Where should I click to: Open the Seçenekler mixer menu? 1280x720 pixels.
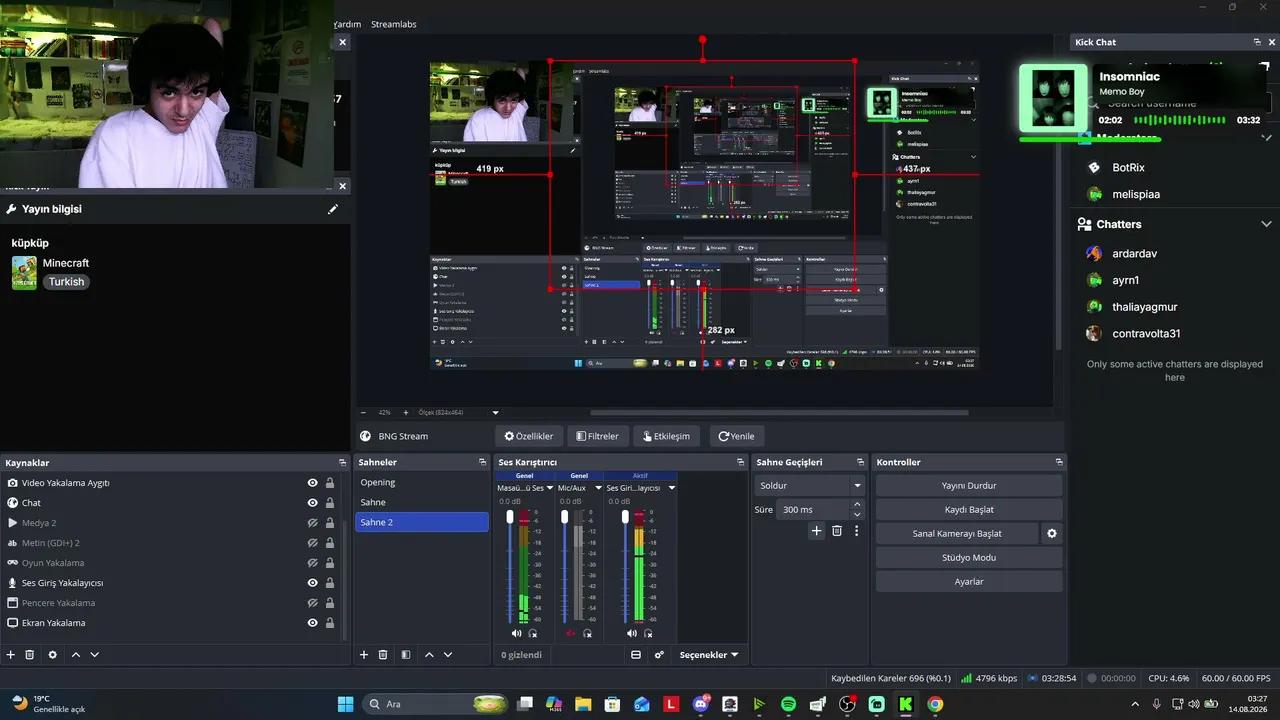(x=709, y=655)
